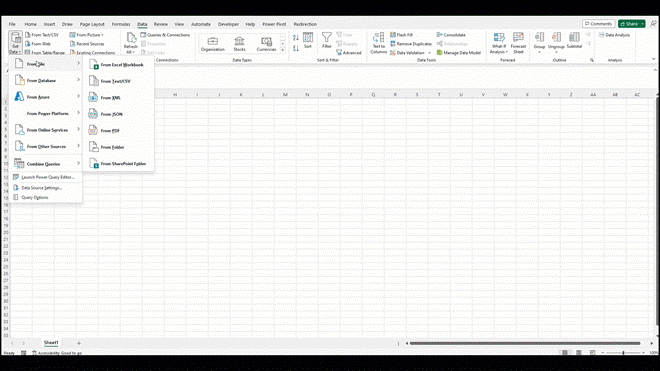The width and height of the screenshot is (660, 371).
Task: Click Forecast Sheet
Action: [x=518, y=43]
